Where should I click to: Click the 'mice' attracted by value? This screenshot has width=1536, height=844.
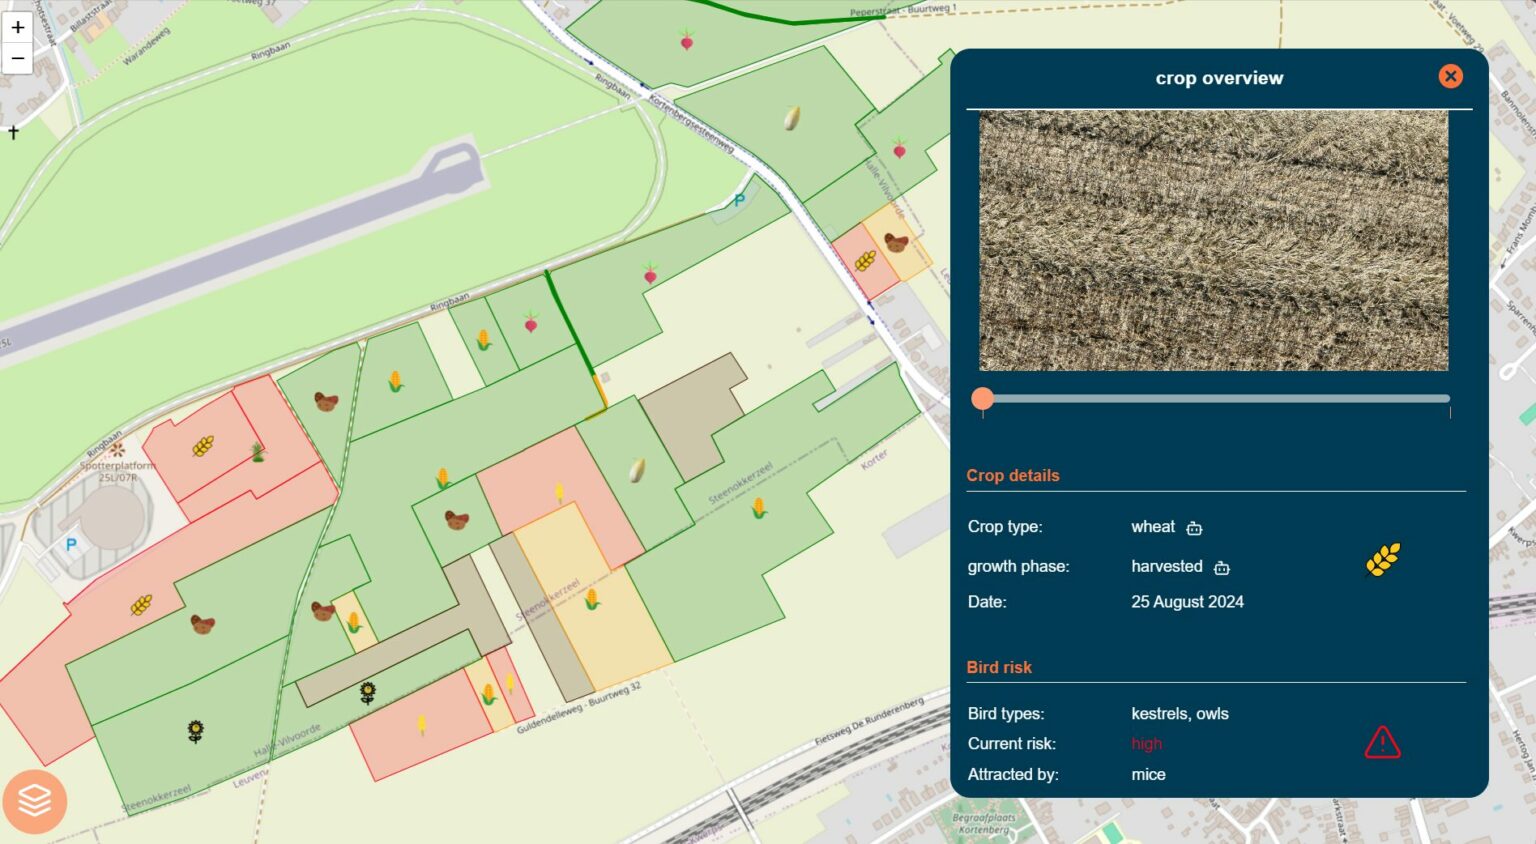click(x=1148, y=775)
